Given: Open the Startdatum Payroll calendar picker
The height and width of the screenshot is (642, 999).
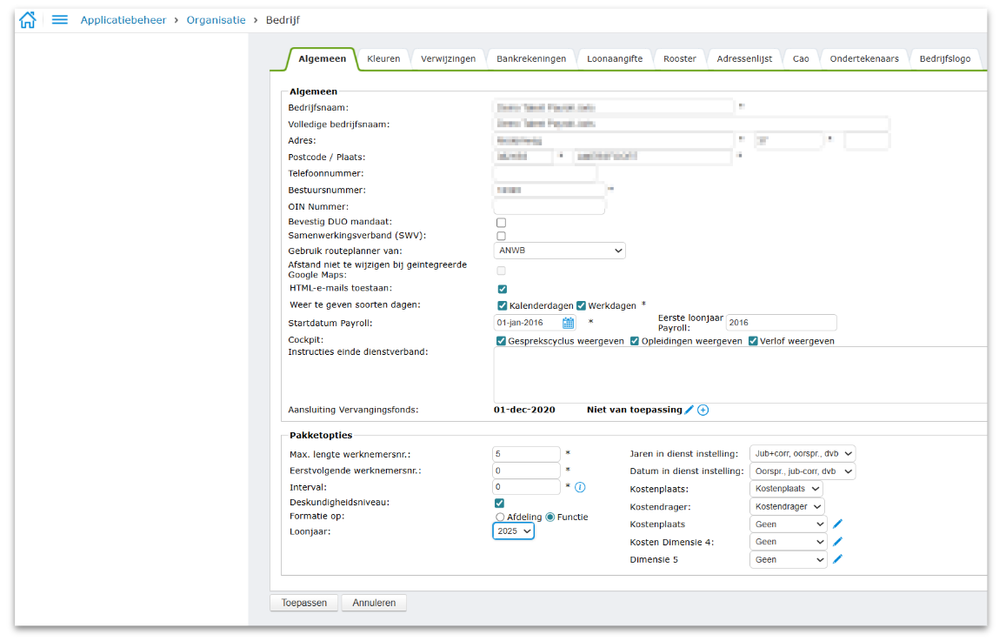Looking at the screenshot, I should pyautogui.click(x=568, y=323).
